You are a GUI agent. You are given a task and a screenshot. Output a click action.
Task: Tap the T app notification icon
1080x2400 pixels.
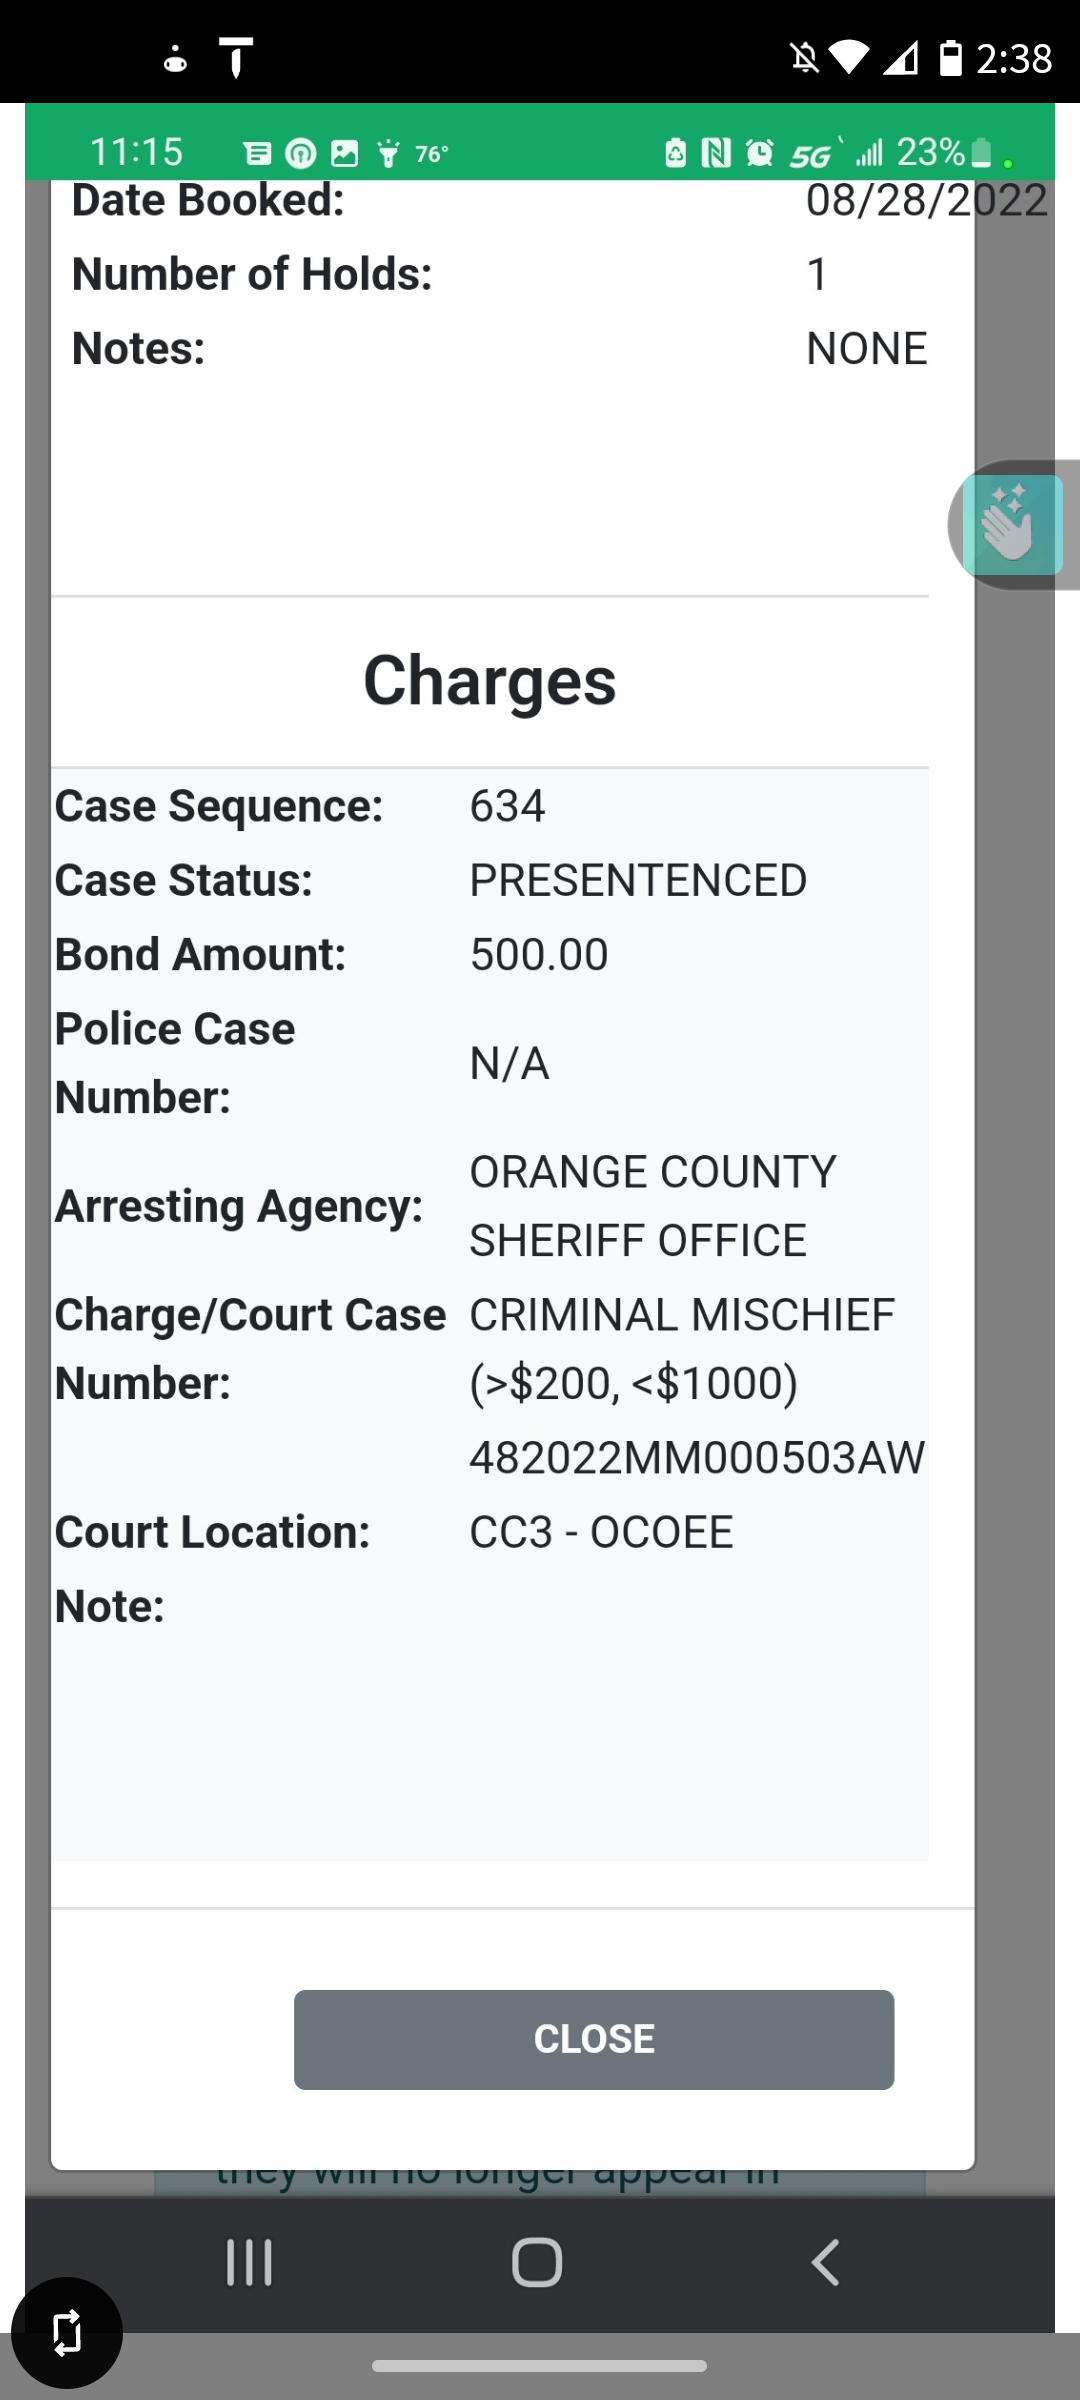(236, 57)
